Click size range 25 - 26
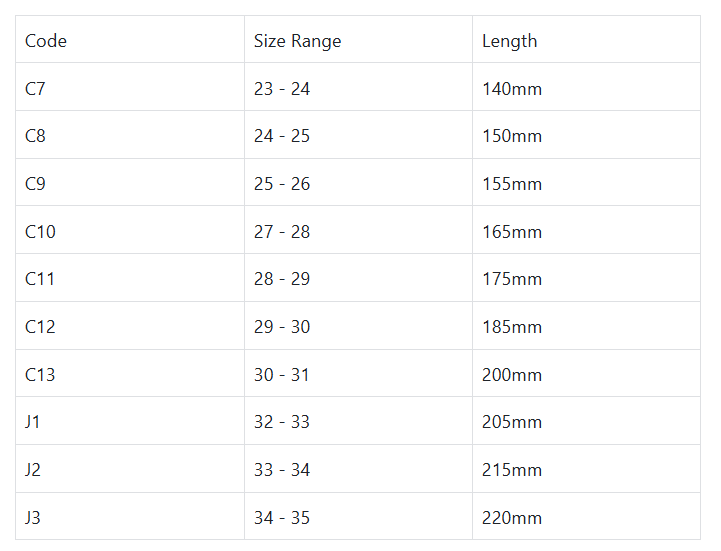Viewport: 721px width, 551px height. 282,184
